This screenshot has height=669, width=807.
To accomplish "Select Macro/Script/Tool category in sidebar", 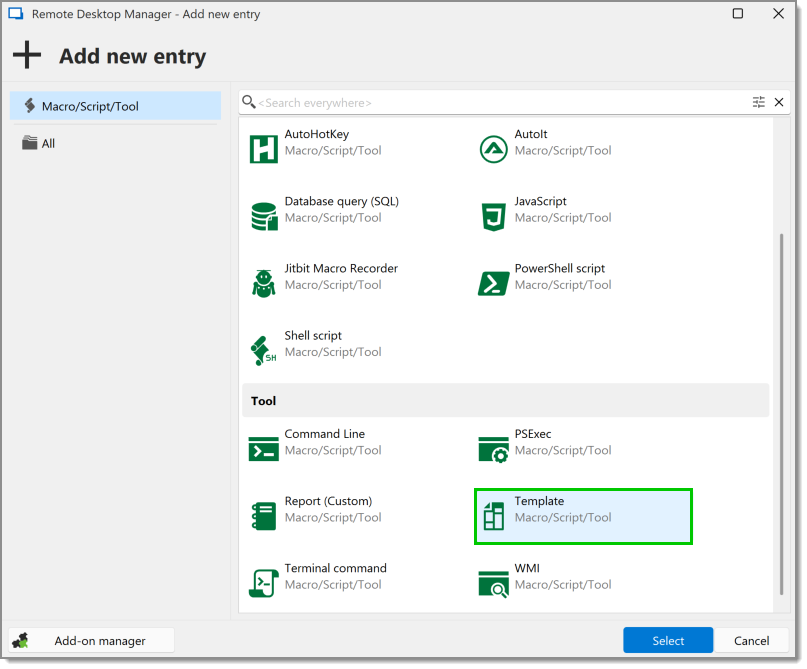I will (x=115, y=106).
